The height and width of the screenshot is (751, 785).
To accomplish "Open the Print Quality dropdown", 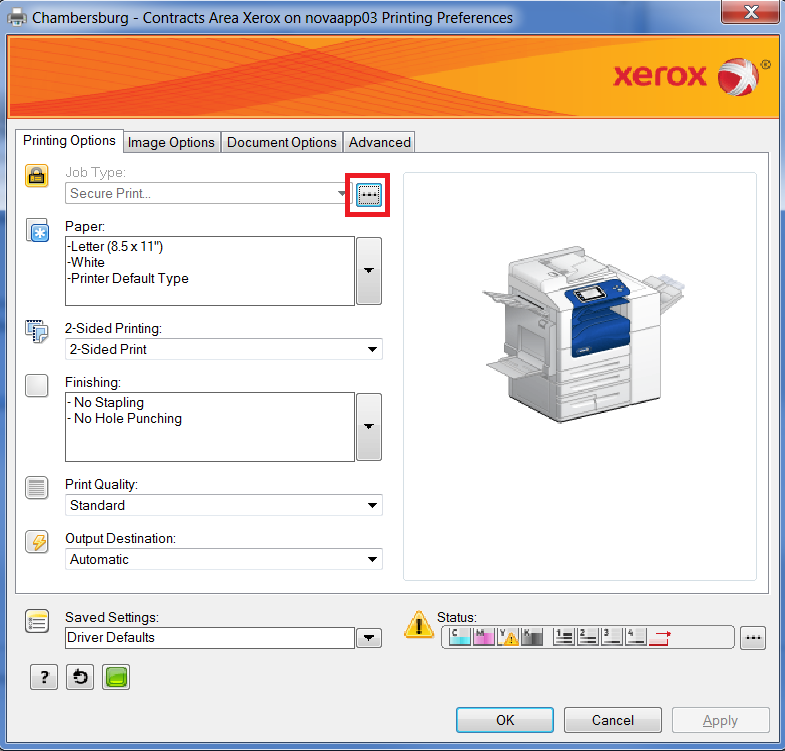I will point(223,505).
